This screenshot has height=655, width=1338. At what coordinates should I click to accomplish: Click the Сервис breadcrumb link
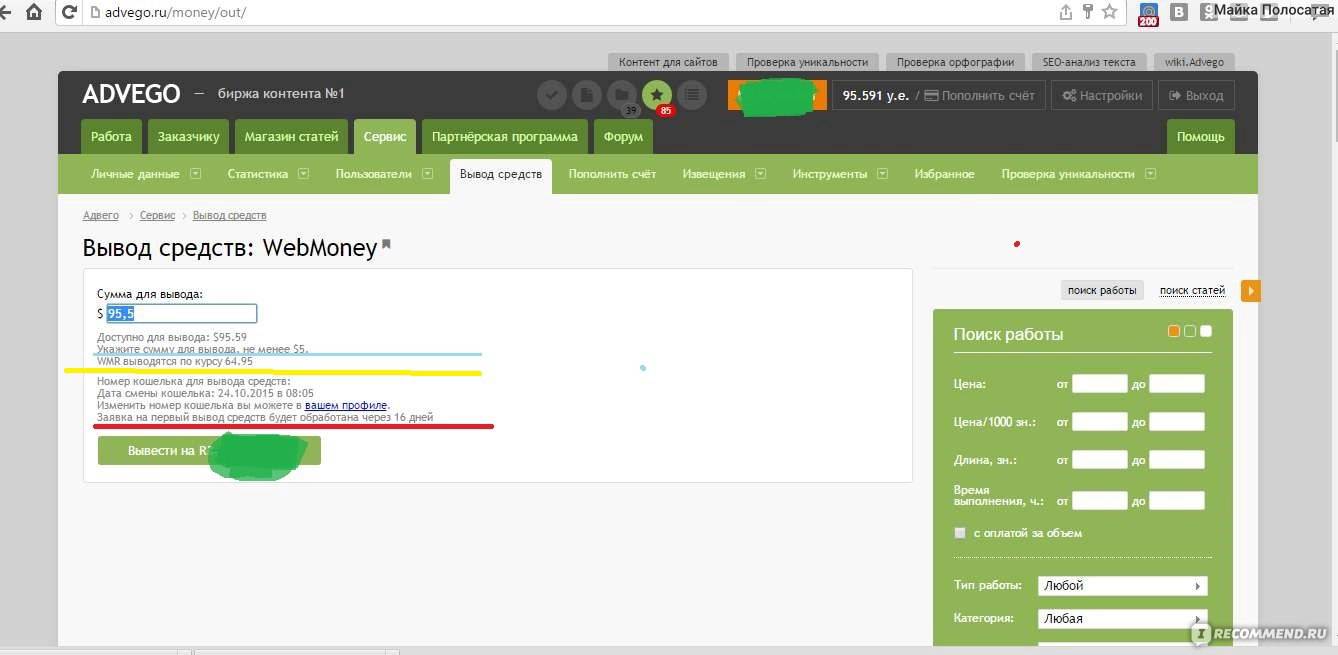(157, 215)
